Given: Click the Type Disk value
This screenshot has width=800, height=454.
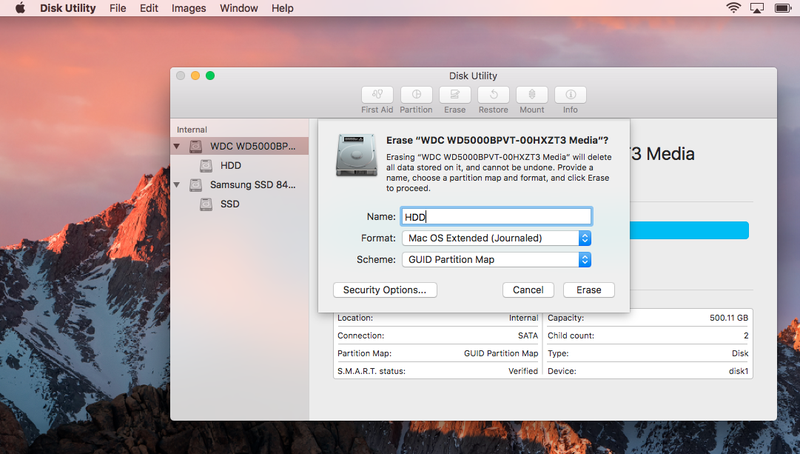Looking at the screenshot, I should [x=740, y=354].
